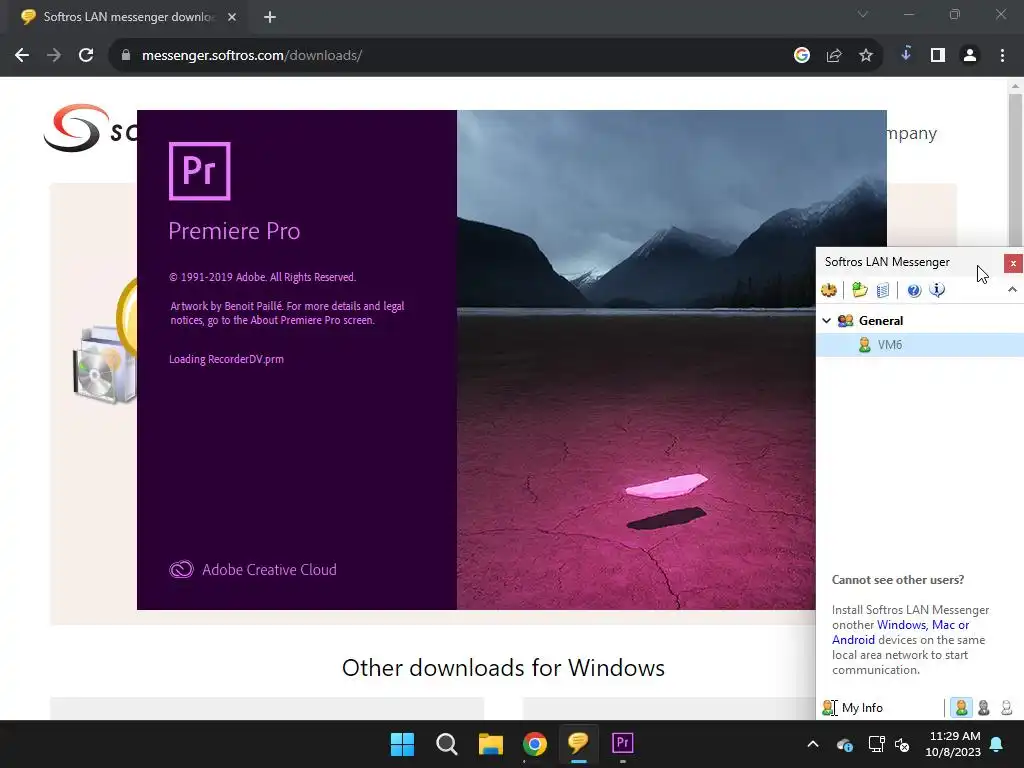This screenshot has height=768, width=1024.
Task: Open Chrome profile menu
Action: pyautogui.click(x=970, y=56)
